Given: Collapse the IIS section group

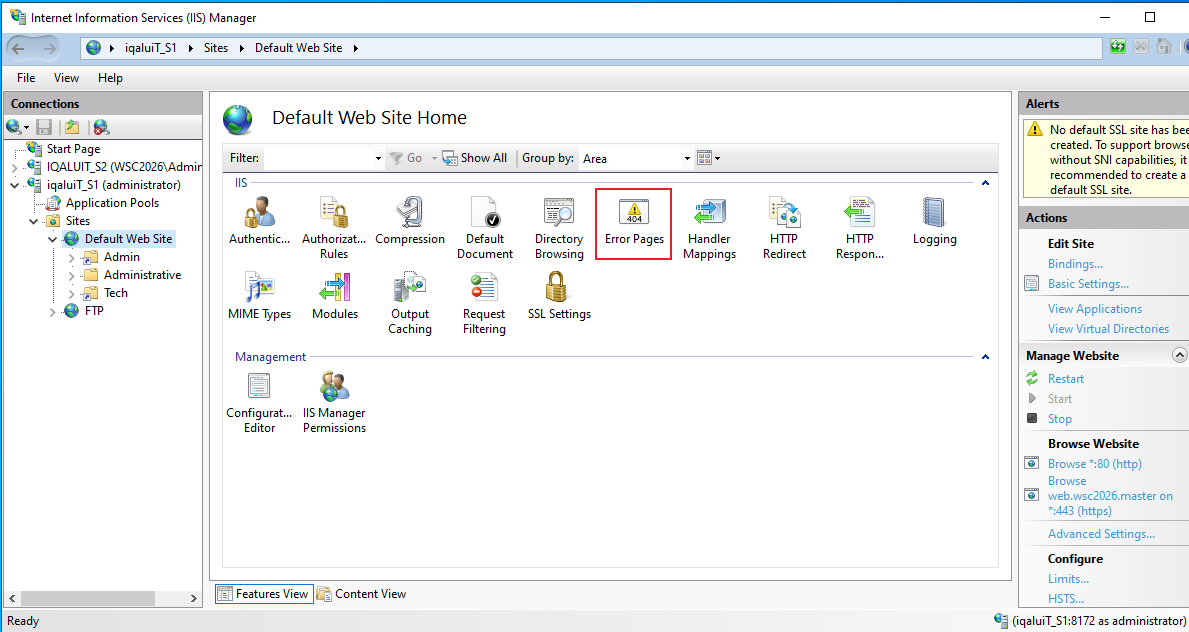Looking at the screenshot, I should (985, 183).
